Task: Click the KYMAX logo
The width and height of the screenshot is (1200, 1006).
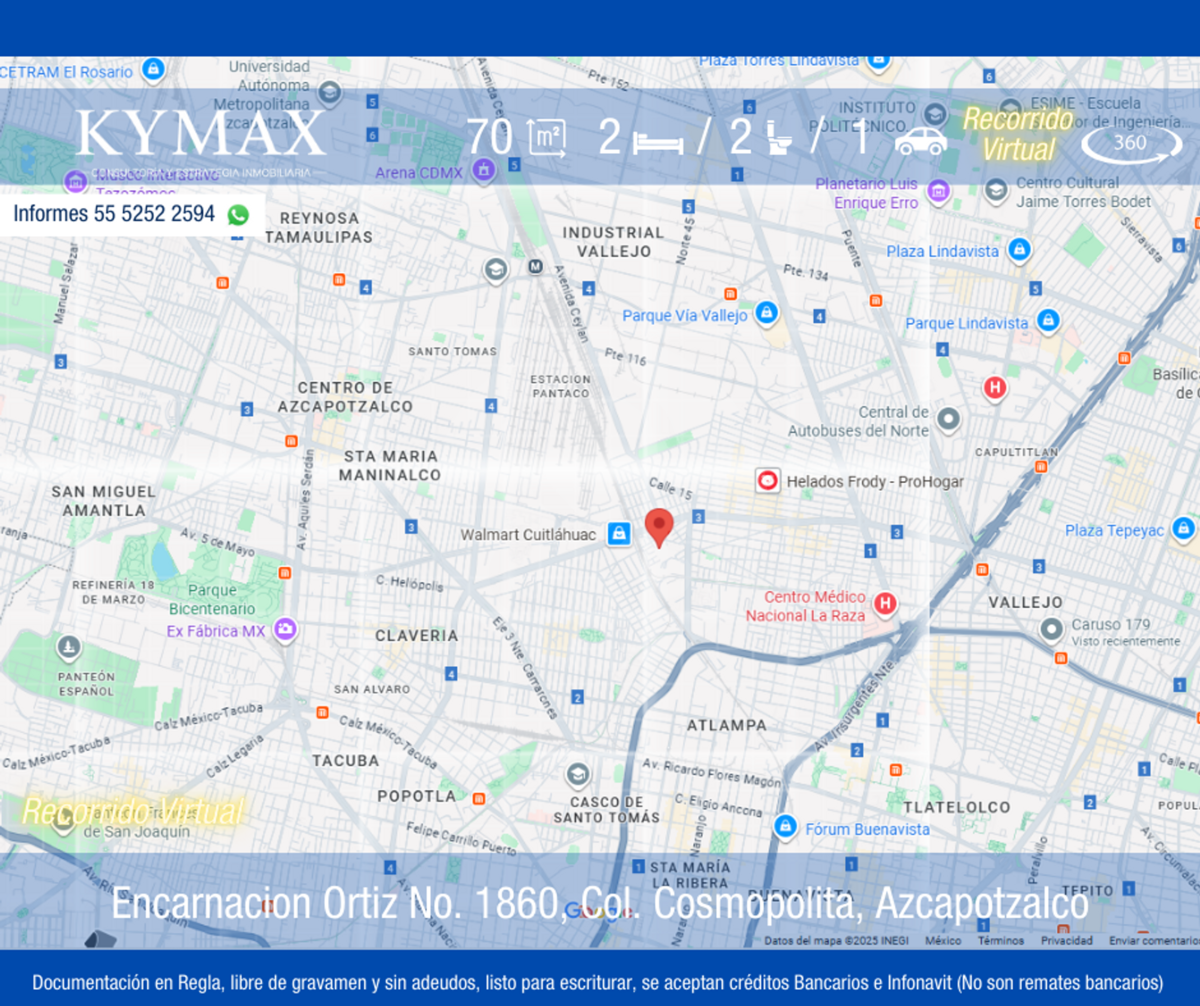Action: coord(201,134)
